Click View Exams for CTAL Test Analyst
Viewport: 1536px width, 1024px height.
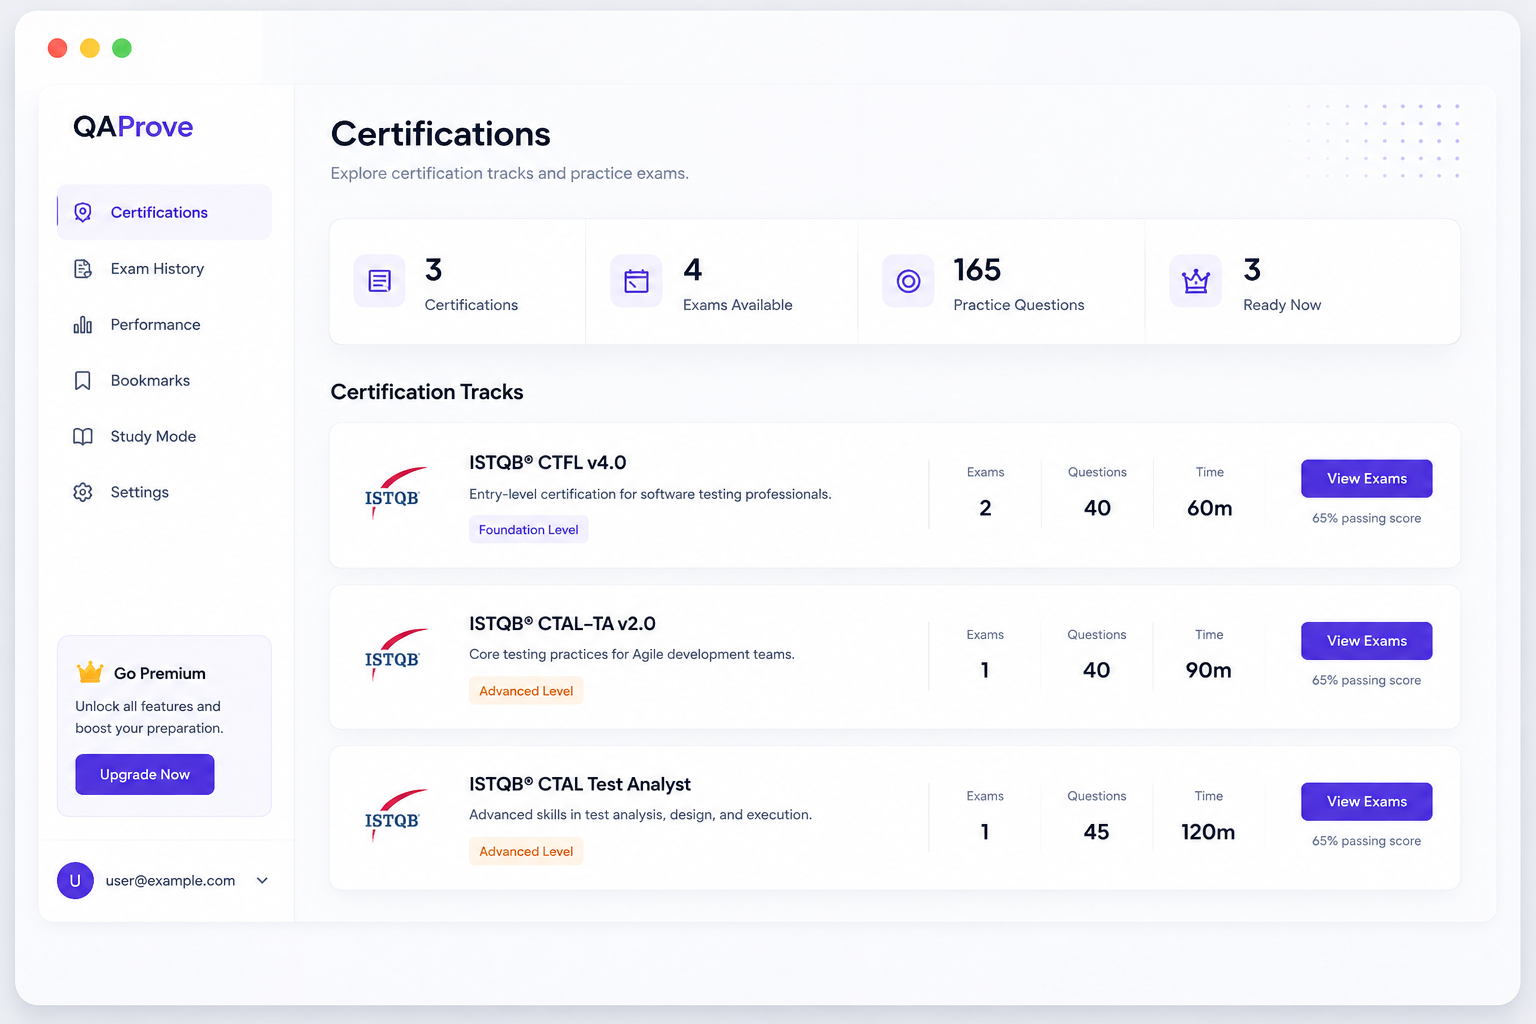(x=1366, y=802)
